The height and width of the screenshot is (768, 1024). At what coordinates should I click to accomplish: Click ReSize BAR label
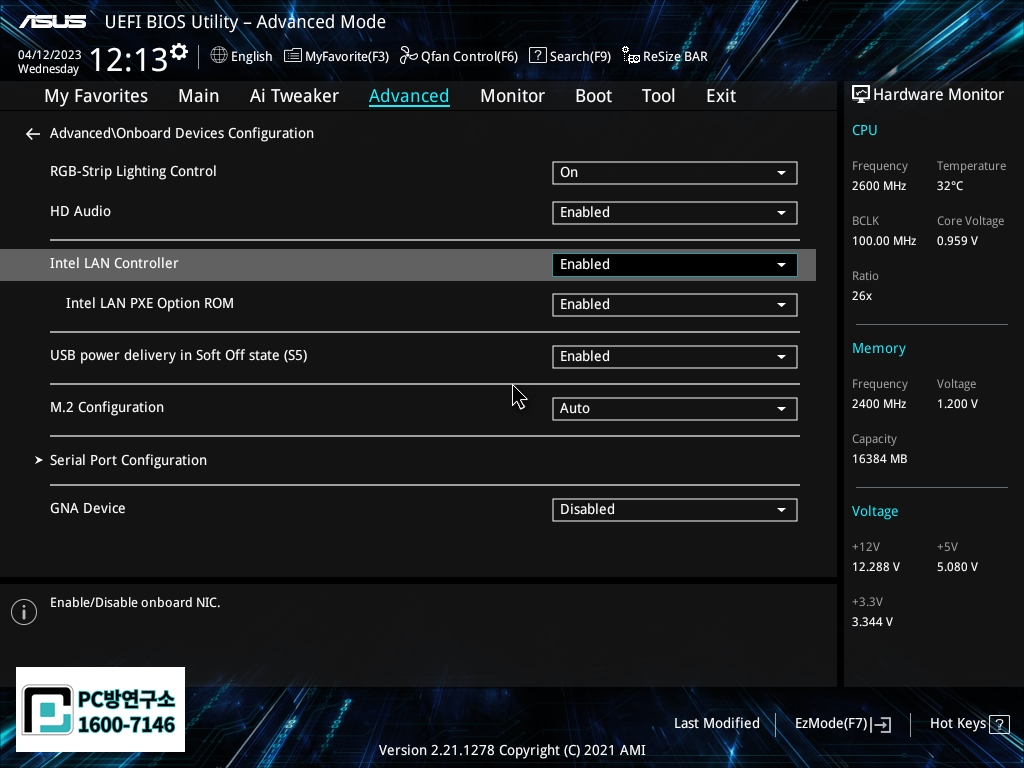pyautogui.click(x=675, y=56)
